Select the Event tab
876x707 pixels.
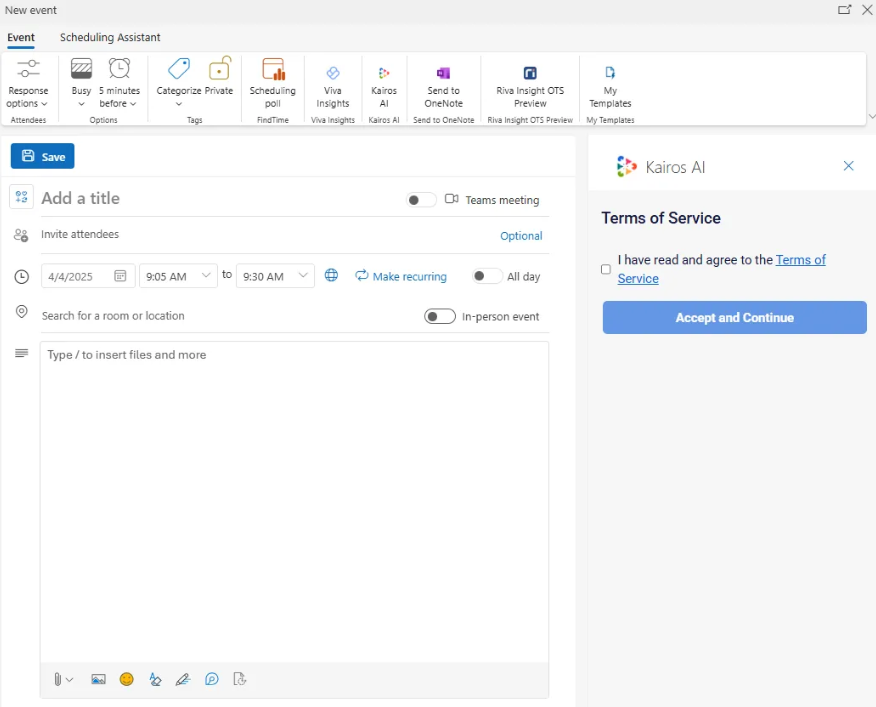21,38
